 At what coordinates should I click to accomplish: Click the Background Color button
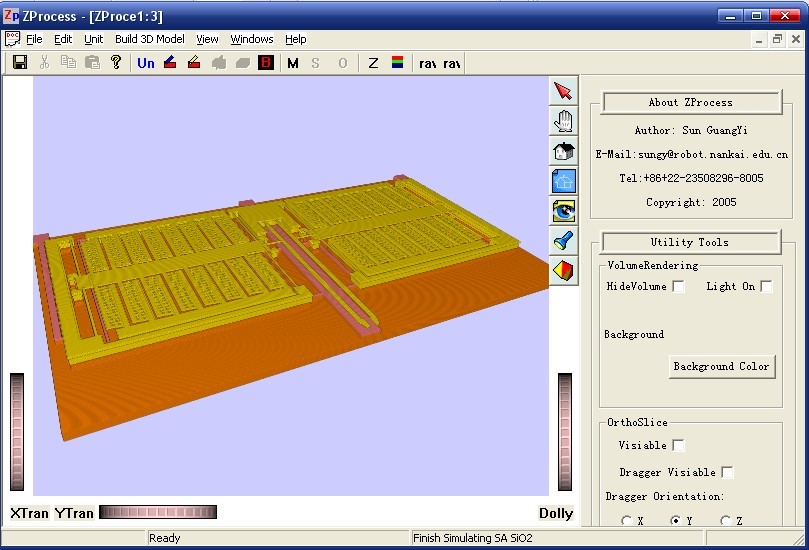click(x=721, y=366)
